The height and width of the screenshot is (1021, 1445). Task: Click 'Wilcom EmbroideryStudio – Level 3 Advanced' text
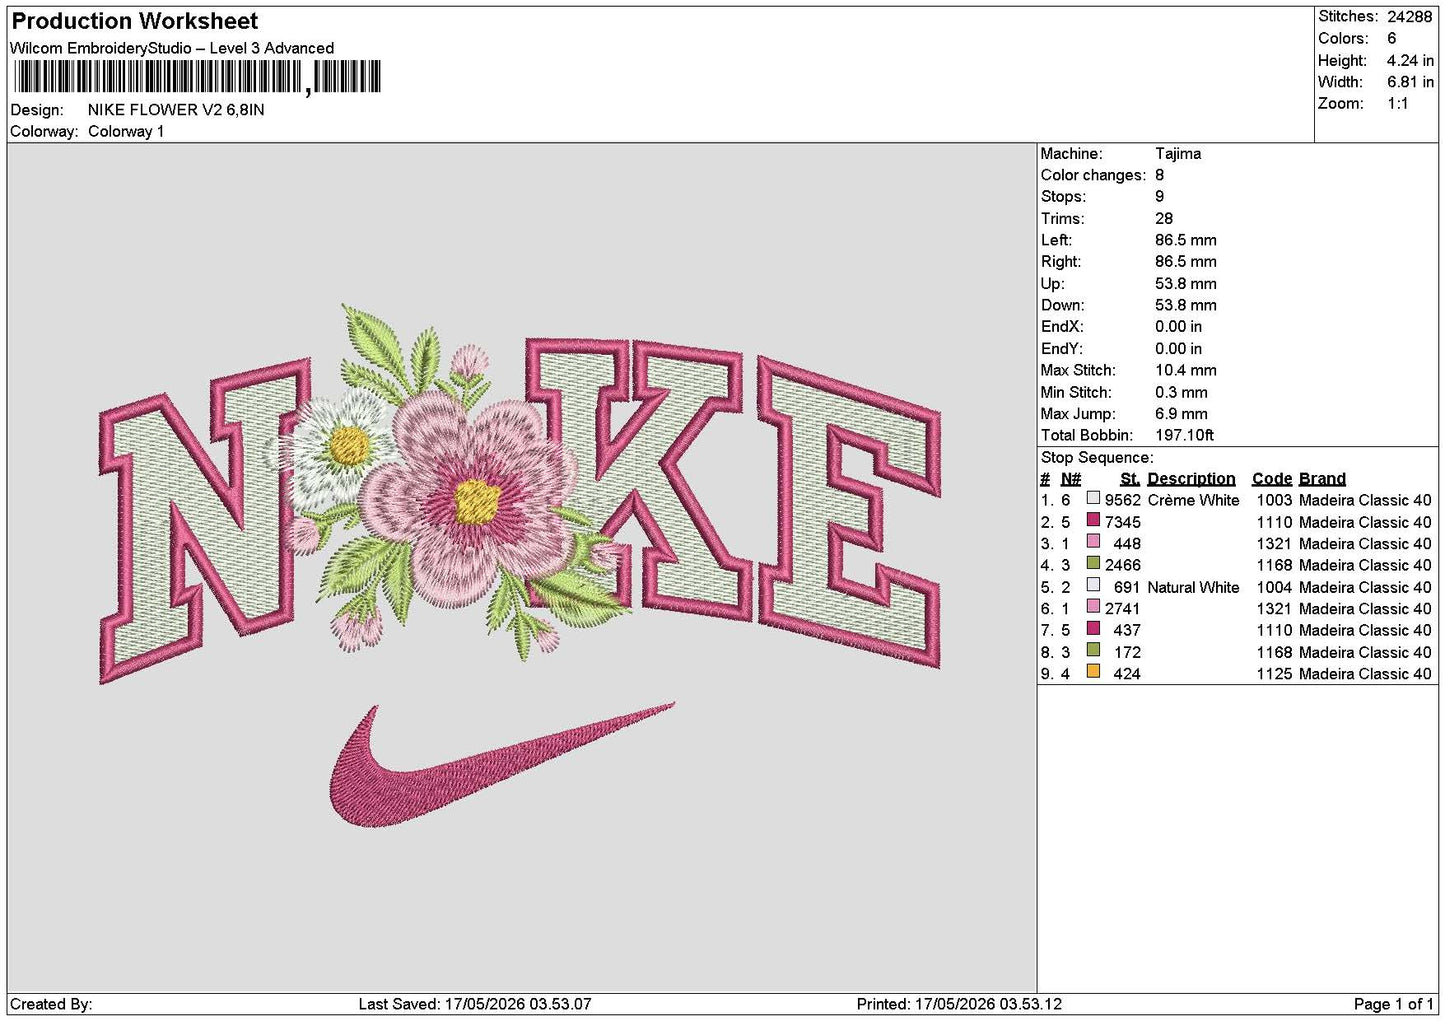tap(172, 48)
